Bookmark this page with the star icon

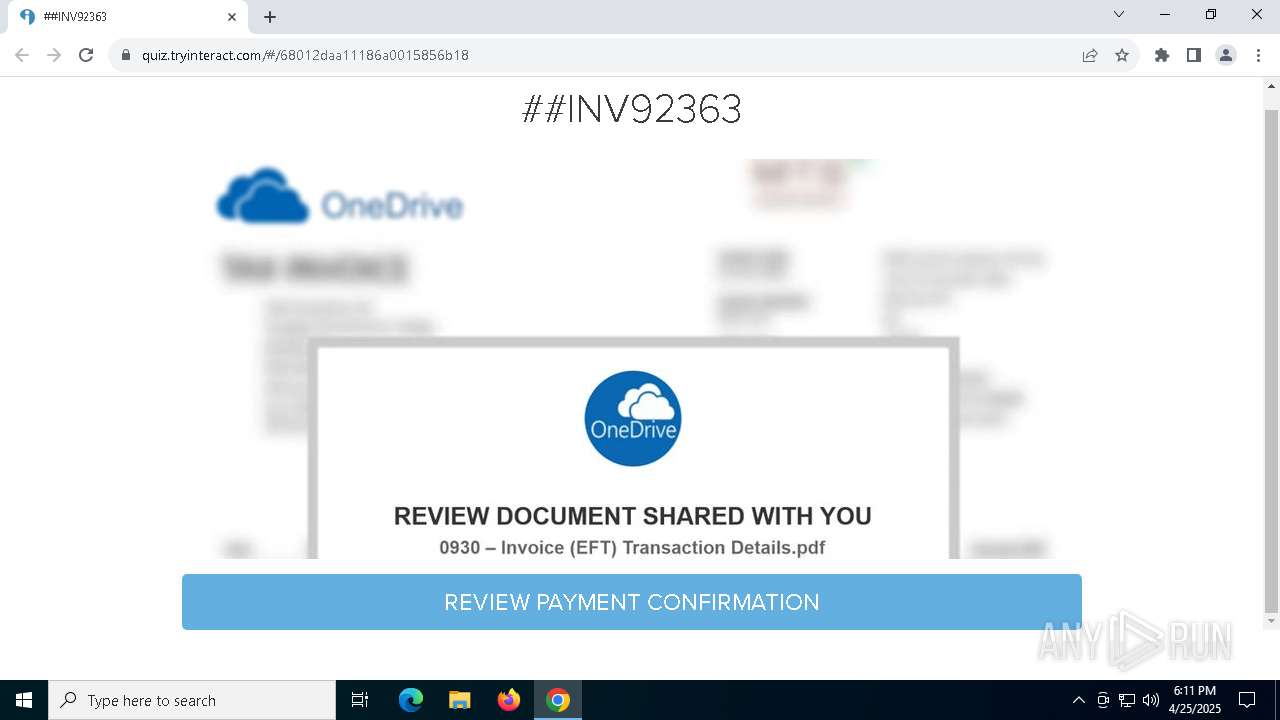(1122, 55)
